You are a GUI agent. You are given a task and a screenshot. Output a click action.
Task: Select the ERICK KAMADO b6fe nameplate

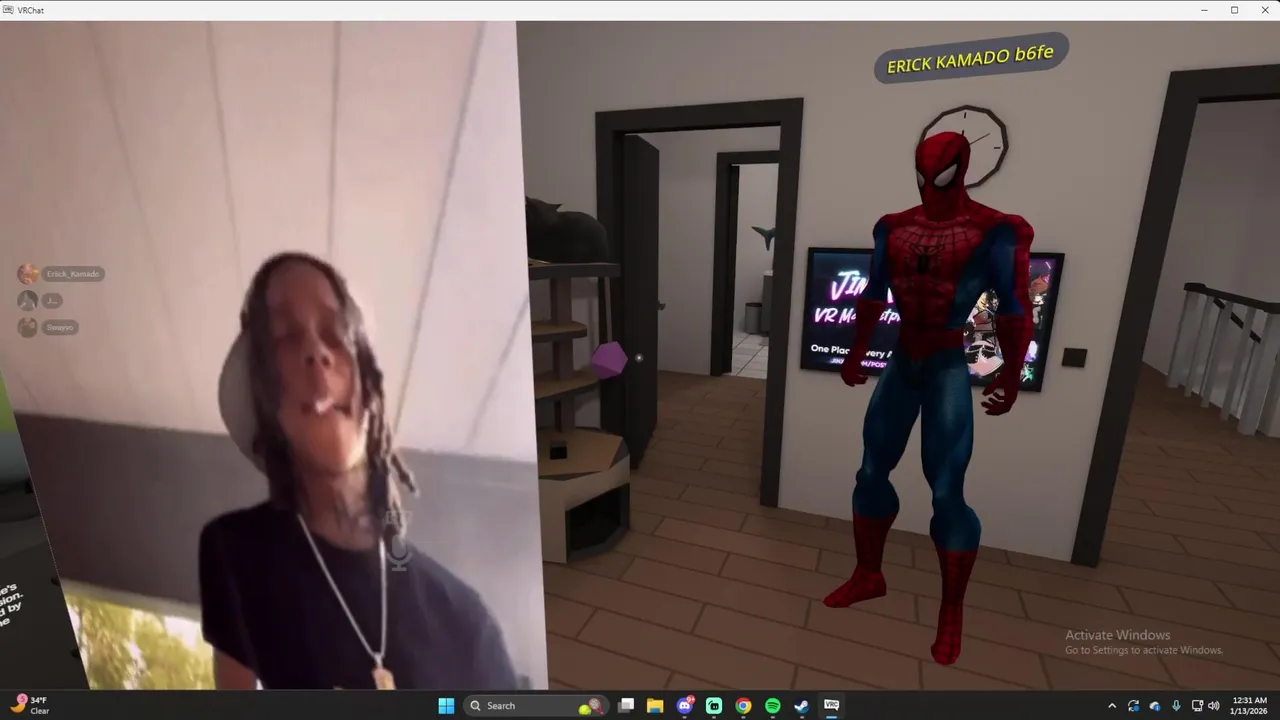pos(970,57)
